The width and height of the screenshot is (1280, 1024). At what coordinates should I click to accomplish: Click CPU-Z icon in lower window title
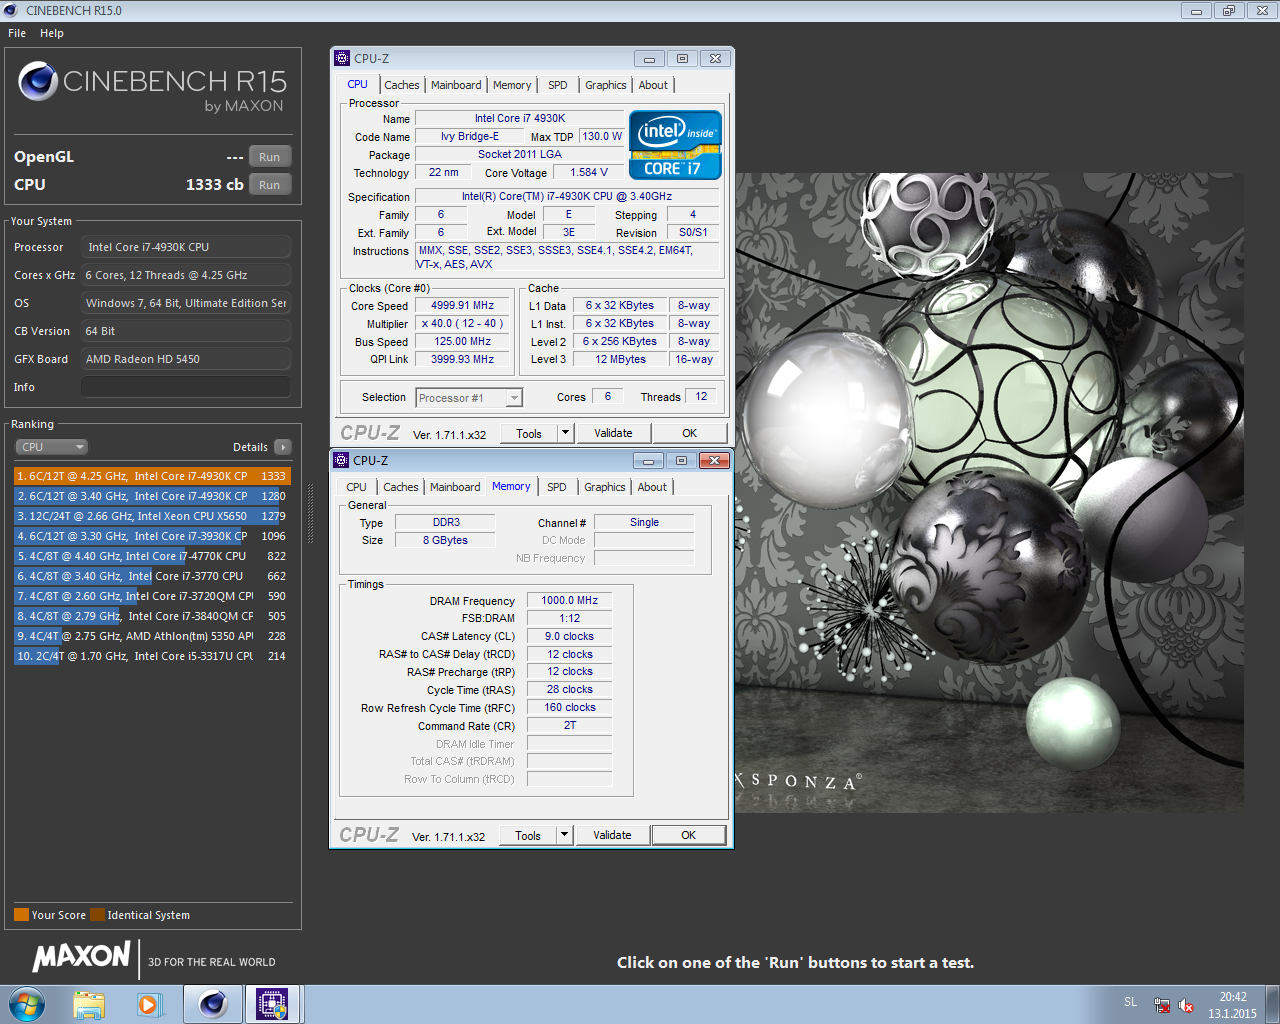pyautogui.click(x=341, y=460)
